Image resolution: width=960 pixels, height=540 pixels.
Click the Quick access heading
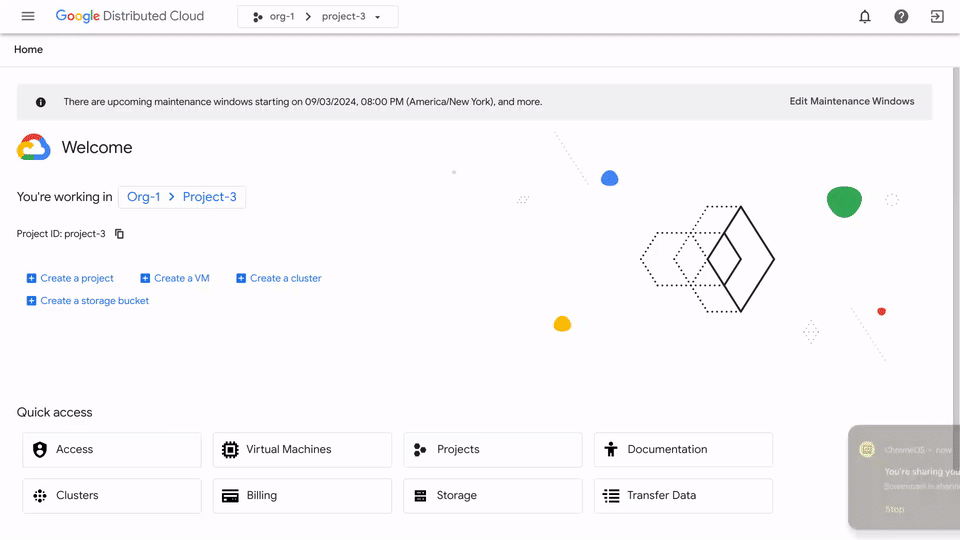point(54,413)
